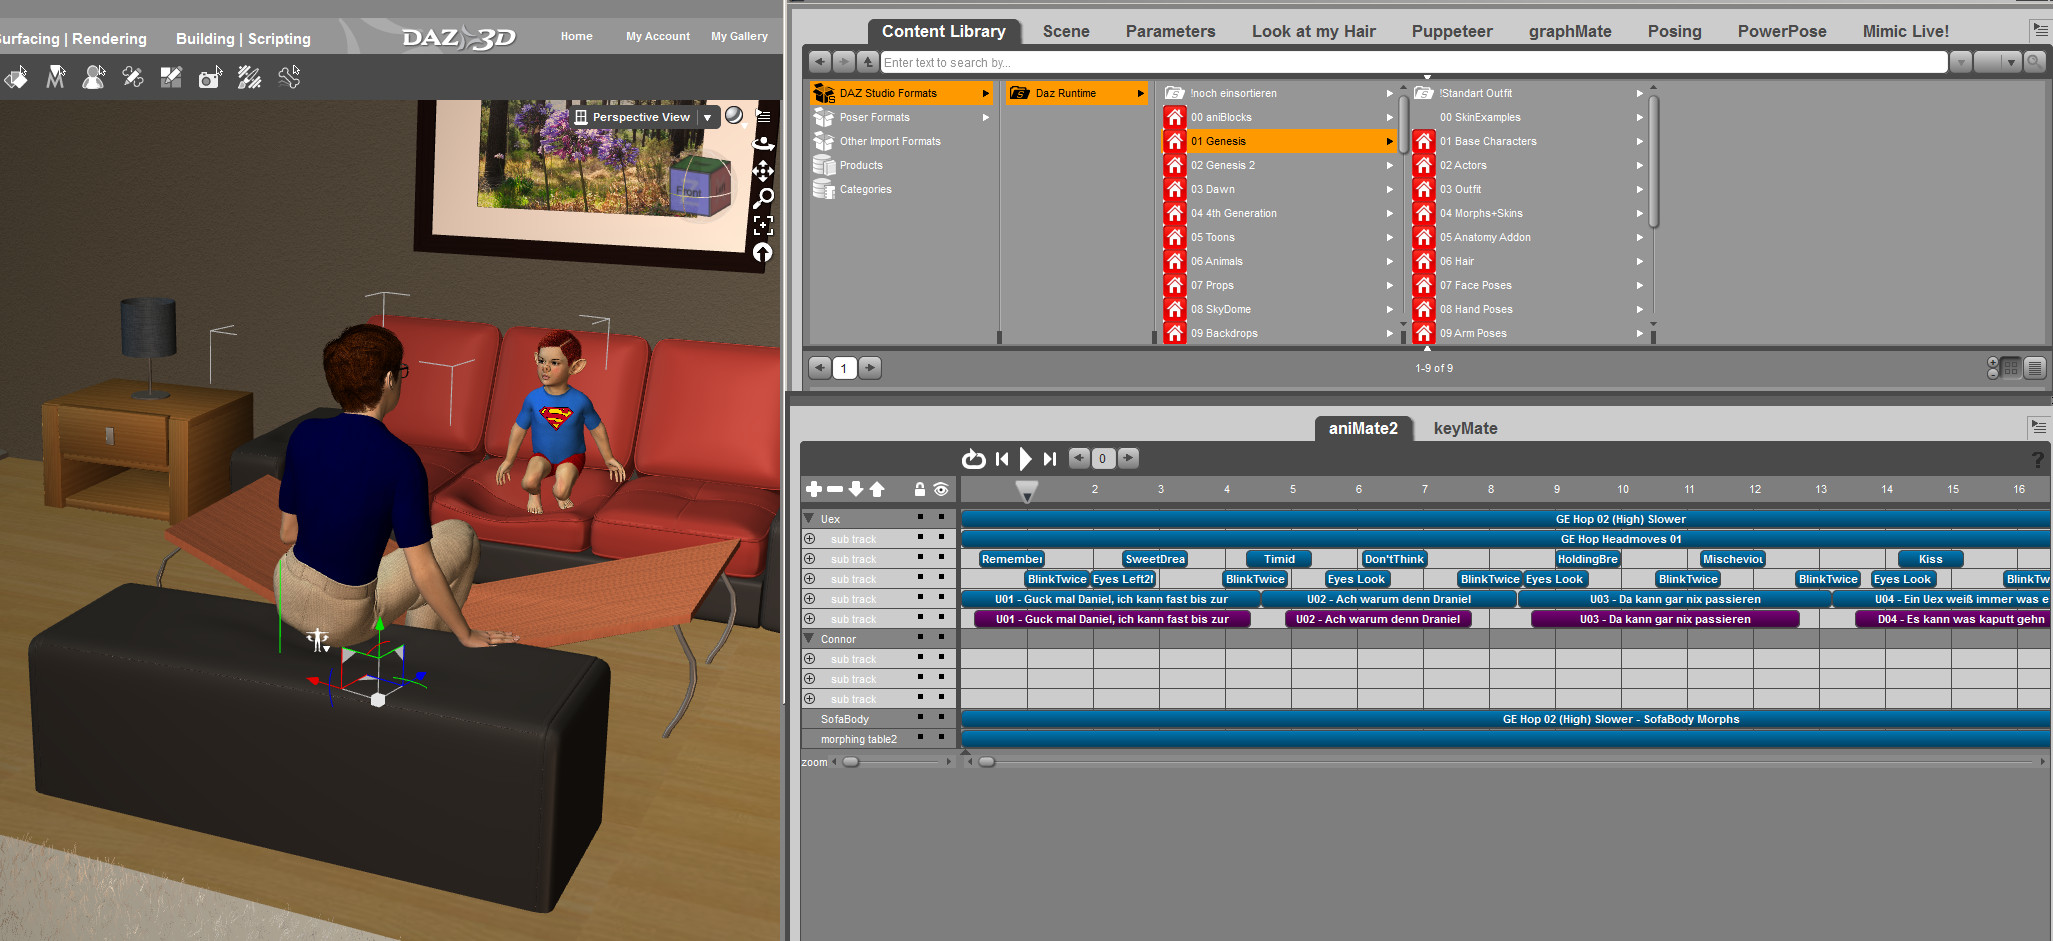Click the viewport Orbit camera icon

point(763,144)
